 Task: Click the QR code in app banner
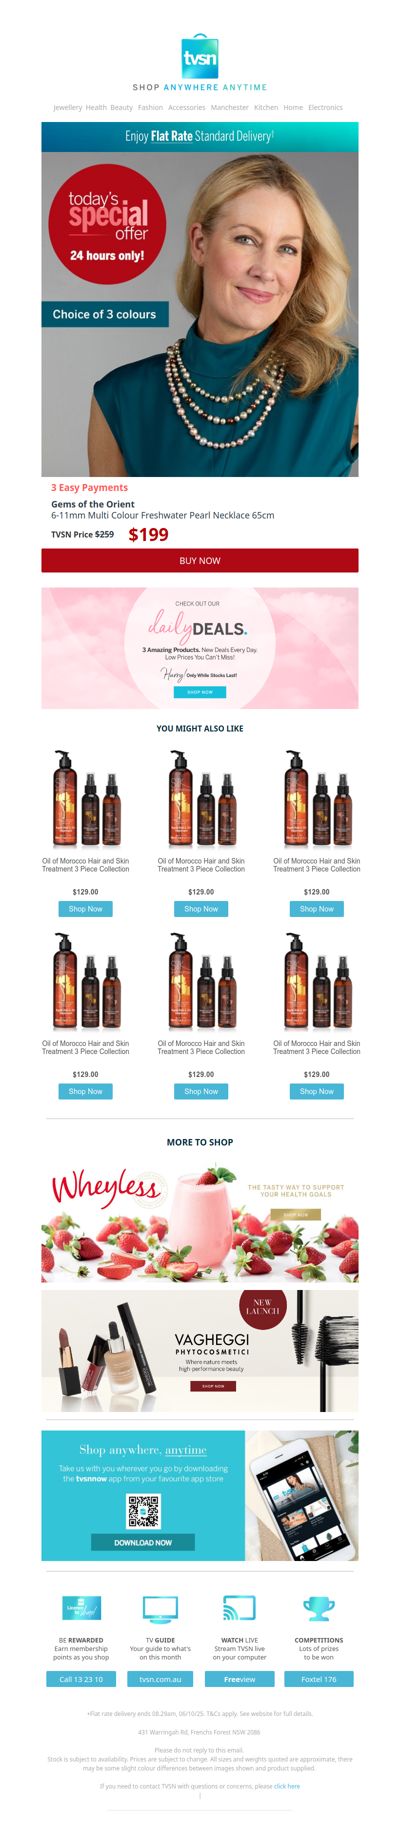click(x=143, y=1510)
